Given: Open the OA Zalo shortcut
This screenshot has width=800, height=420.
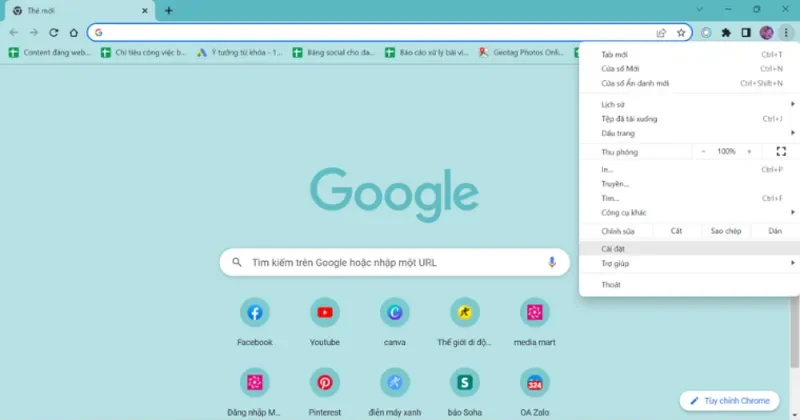Looking at the screenshot, I should tap(535, 392).
